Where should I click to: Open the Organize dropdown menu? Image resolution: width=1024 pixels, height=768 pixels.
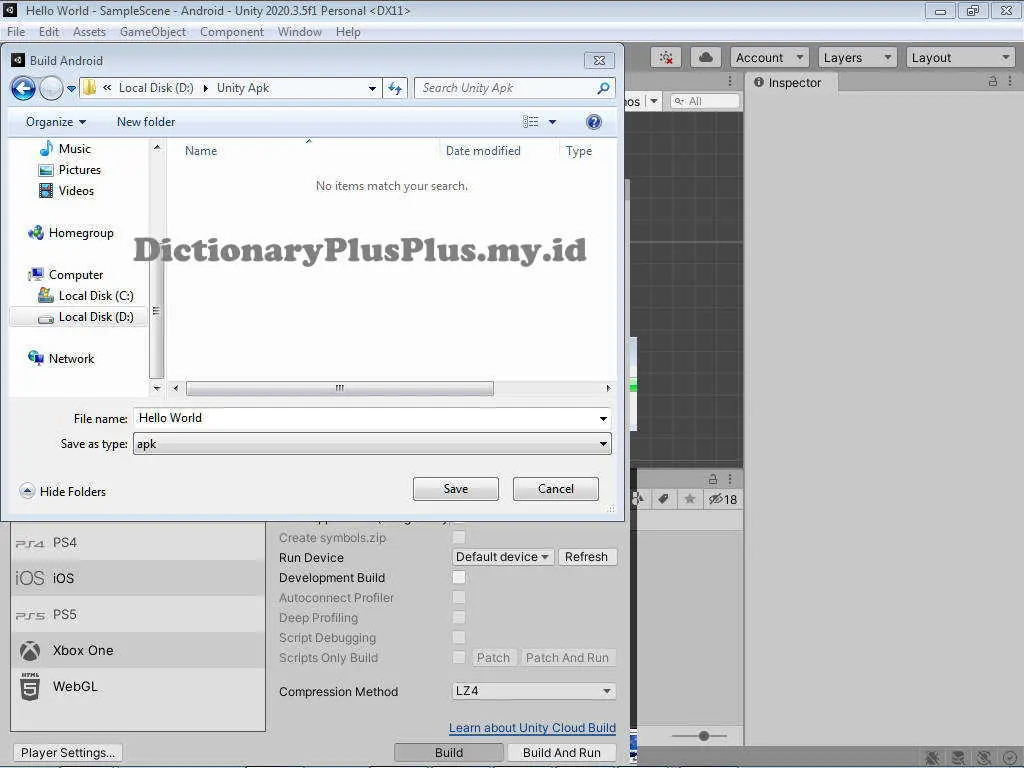pyautogui.click(x=56, y=122)
